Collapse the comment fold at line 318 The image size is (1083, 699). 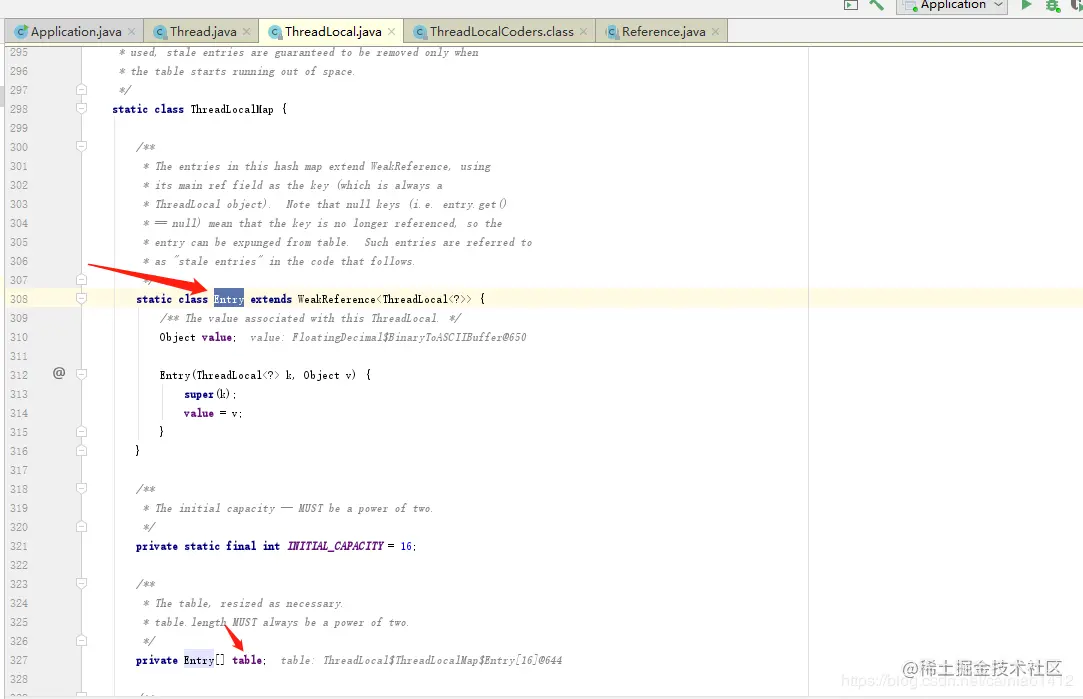pyautogui.click(x=82, y=488)
